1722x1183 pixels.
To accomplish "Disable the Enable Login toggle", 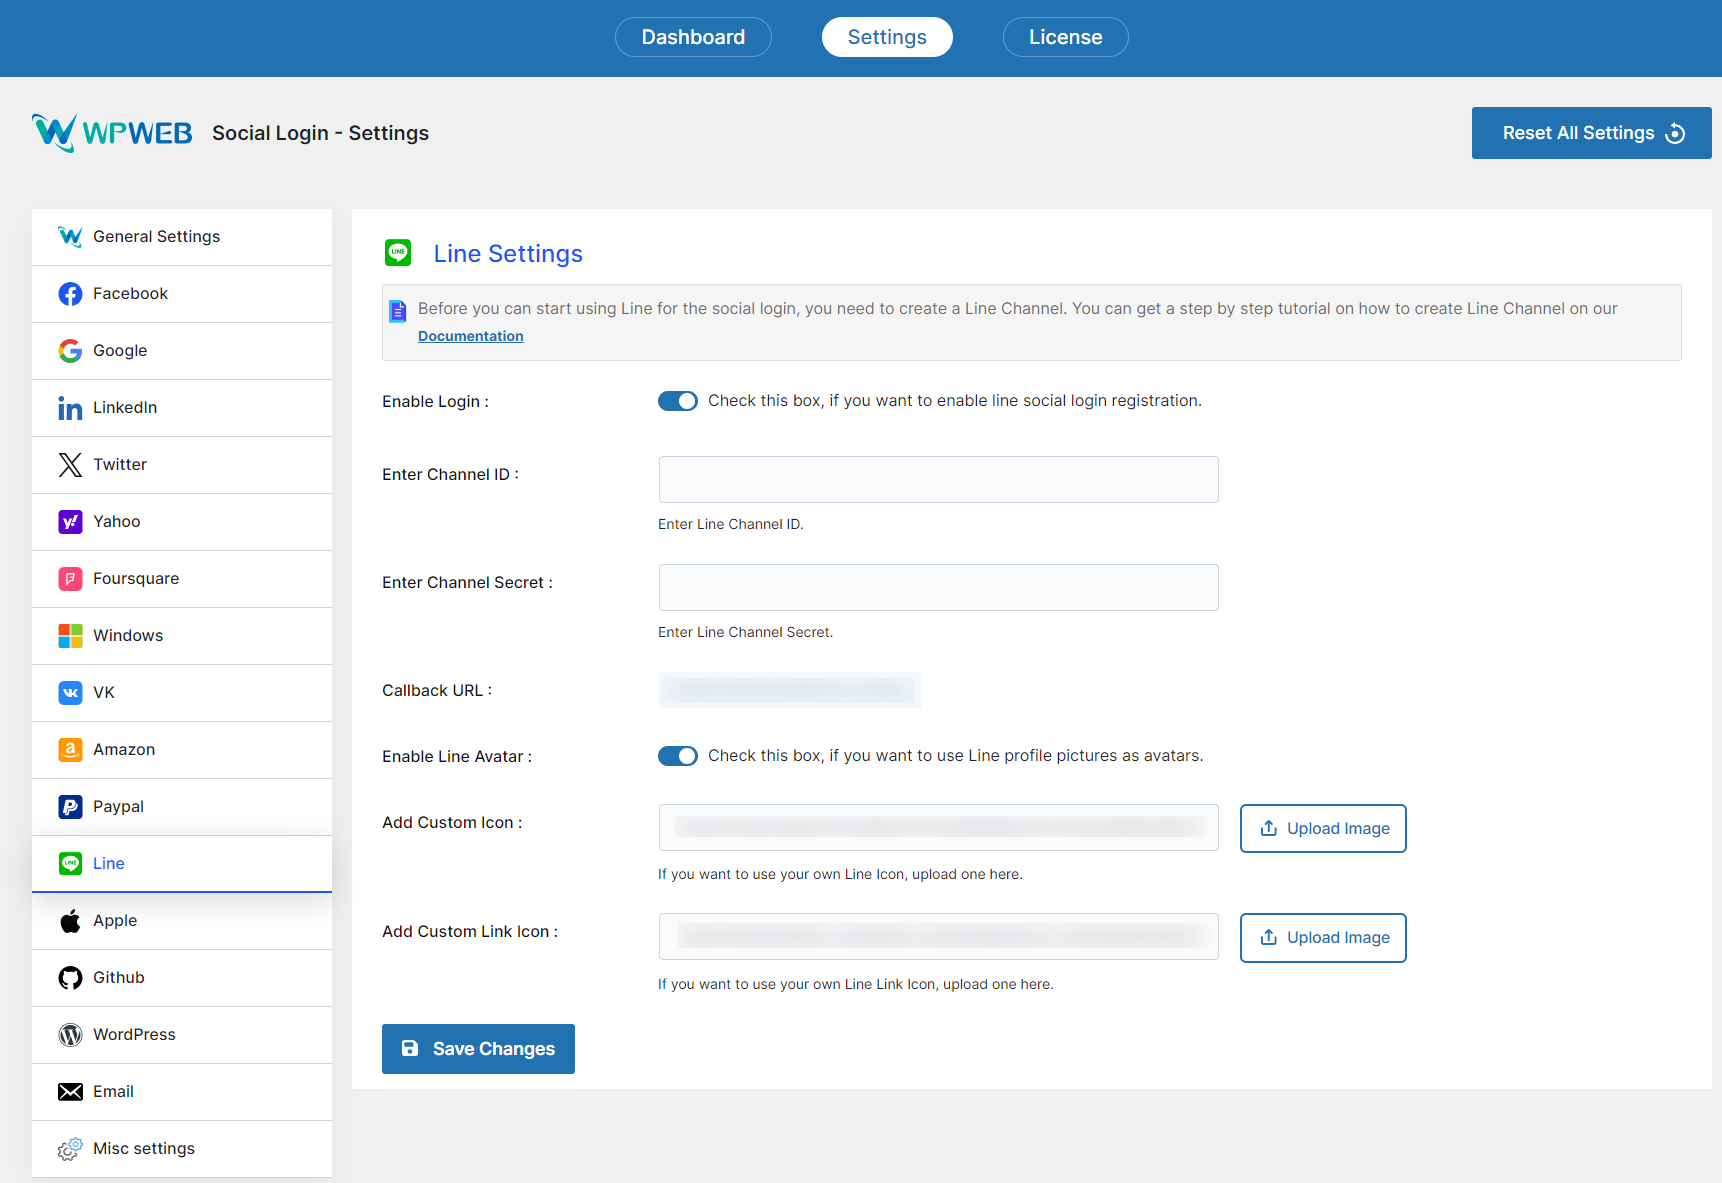I will tap(677, 401).
